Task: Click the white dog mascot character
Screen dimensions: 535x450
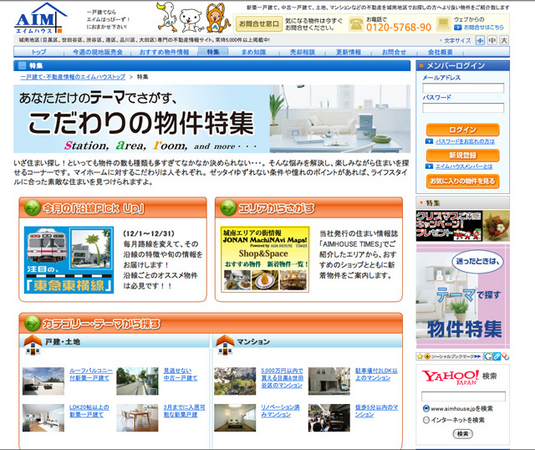Action: coord(191,20)
